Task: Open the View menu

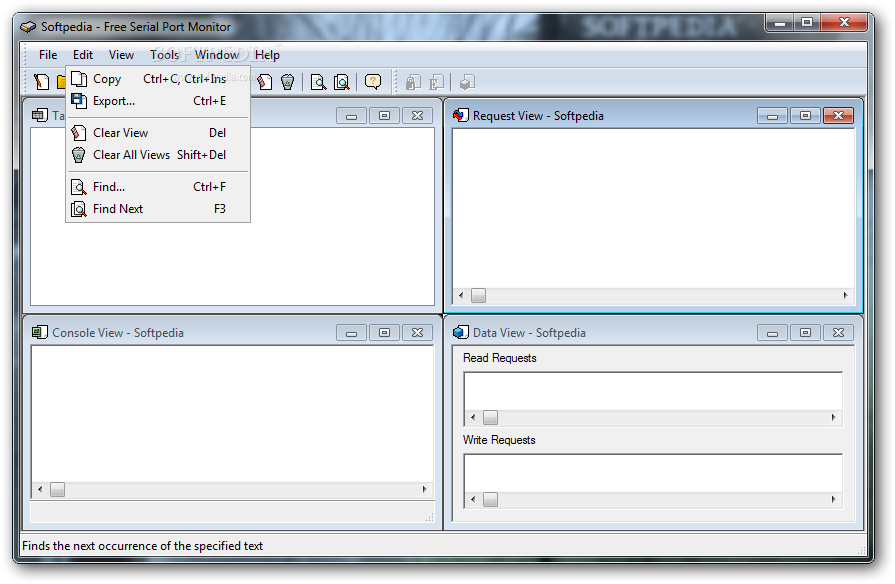Action: (x=121, y=55)
